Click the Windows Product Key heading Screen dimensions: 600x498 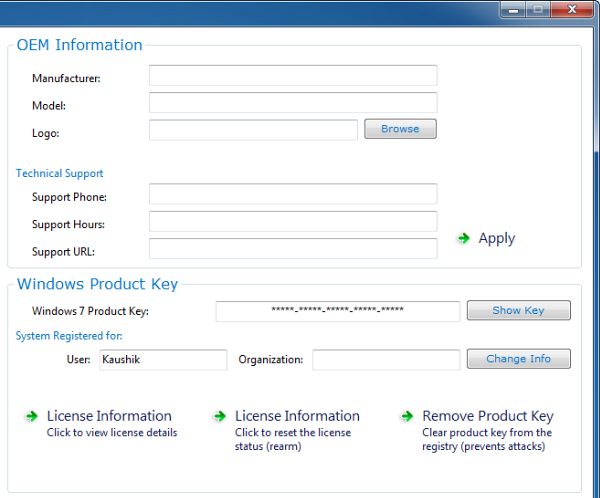[98, 284]
